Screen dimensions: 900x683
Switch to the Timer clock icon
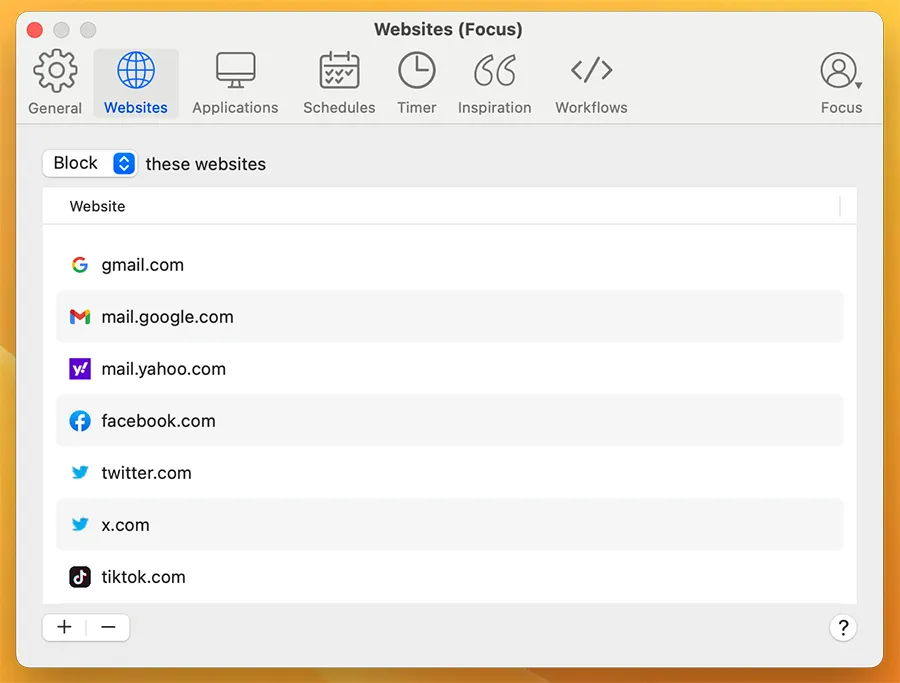click(416, 72)
